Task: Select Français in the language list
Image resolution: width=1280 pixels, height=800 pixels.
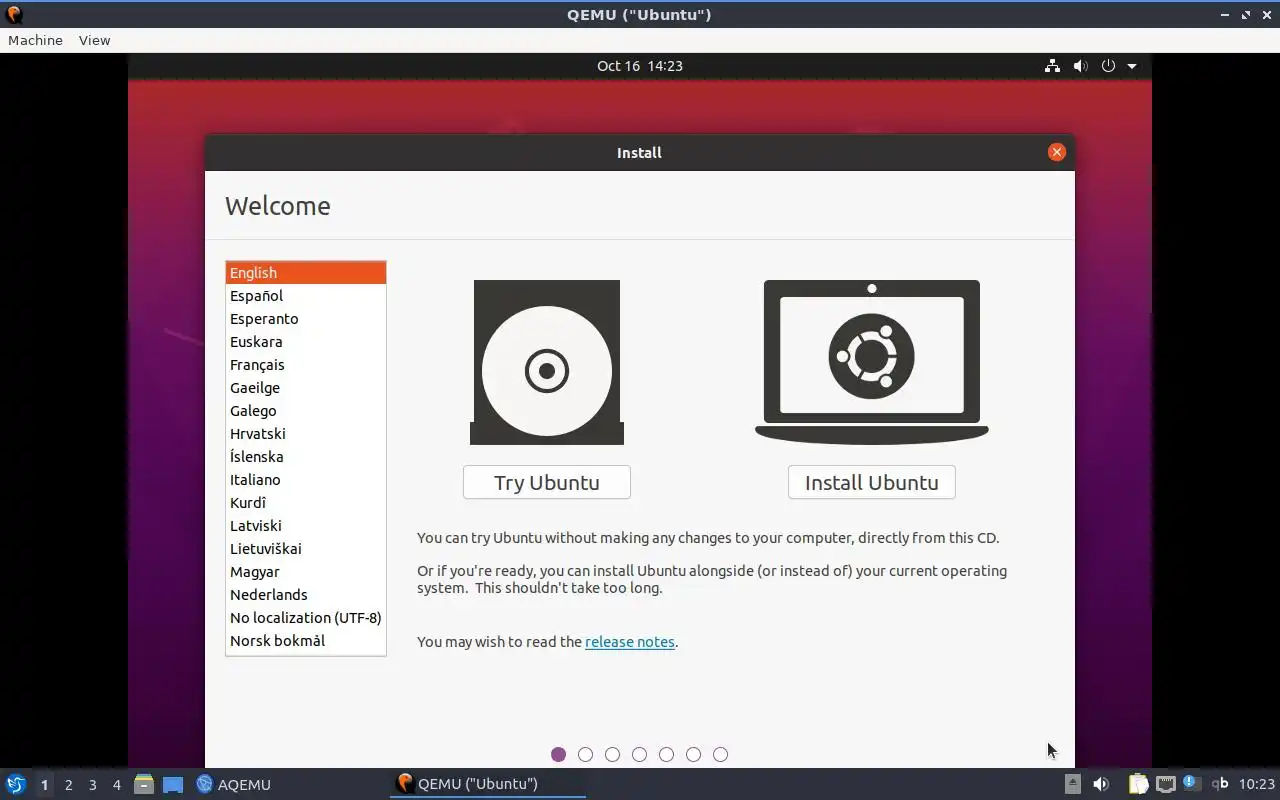Action: tap(306, 365)
